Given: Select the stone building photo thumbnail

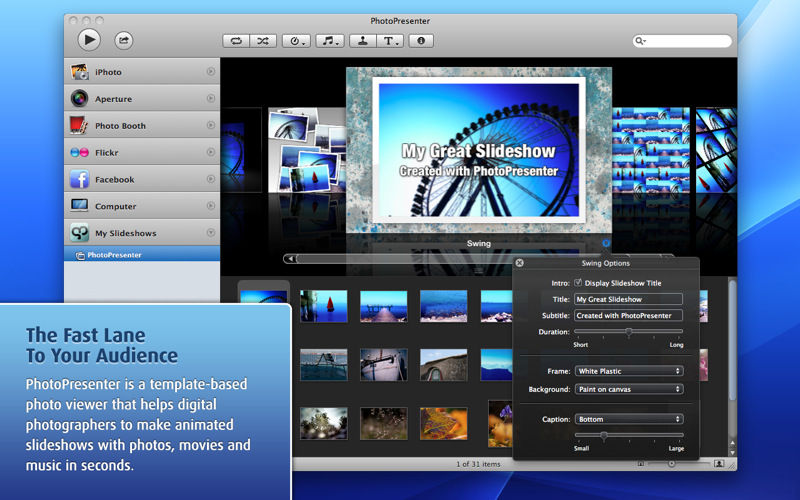Looking at the screenshot, I should (x=443, y=364).
